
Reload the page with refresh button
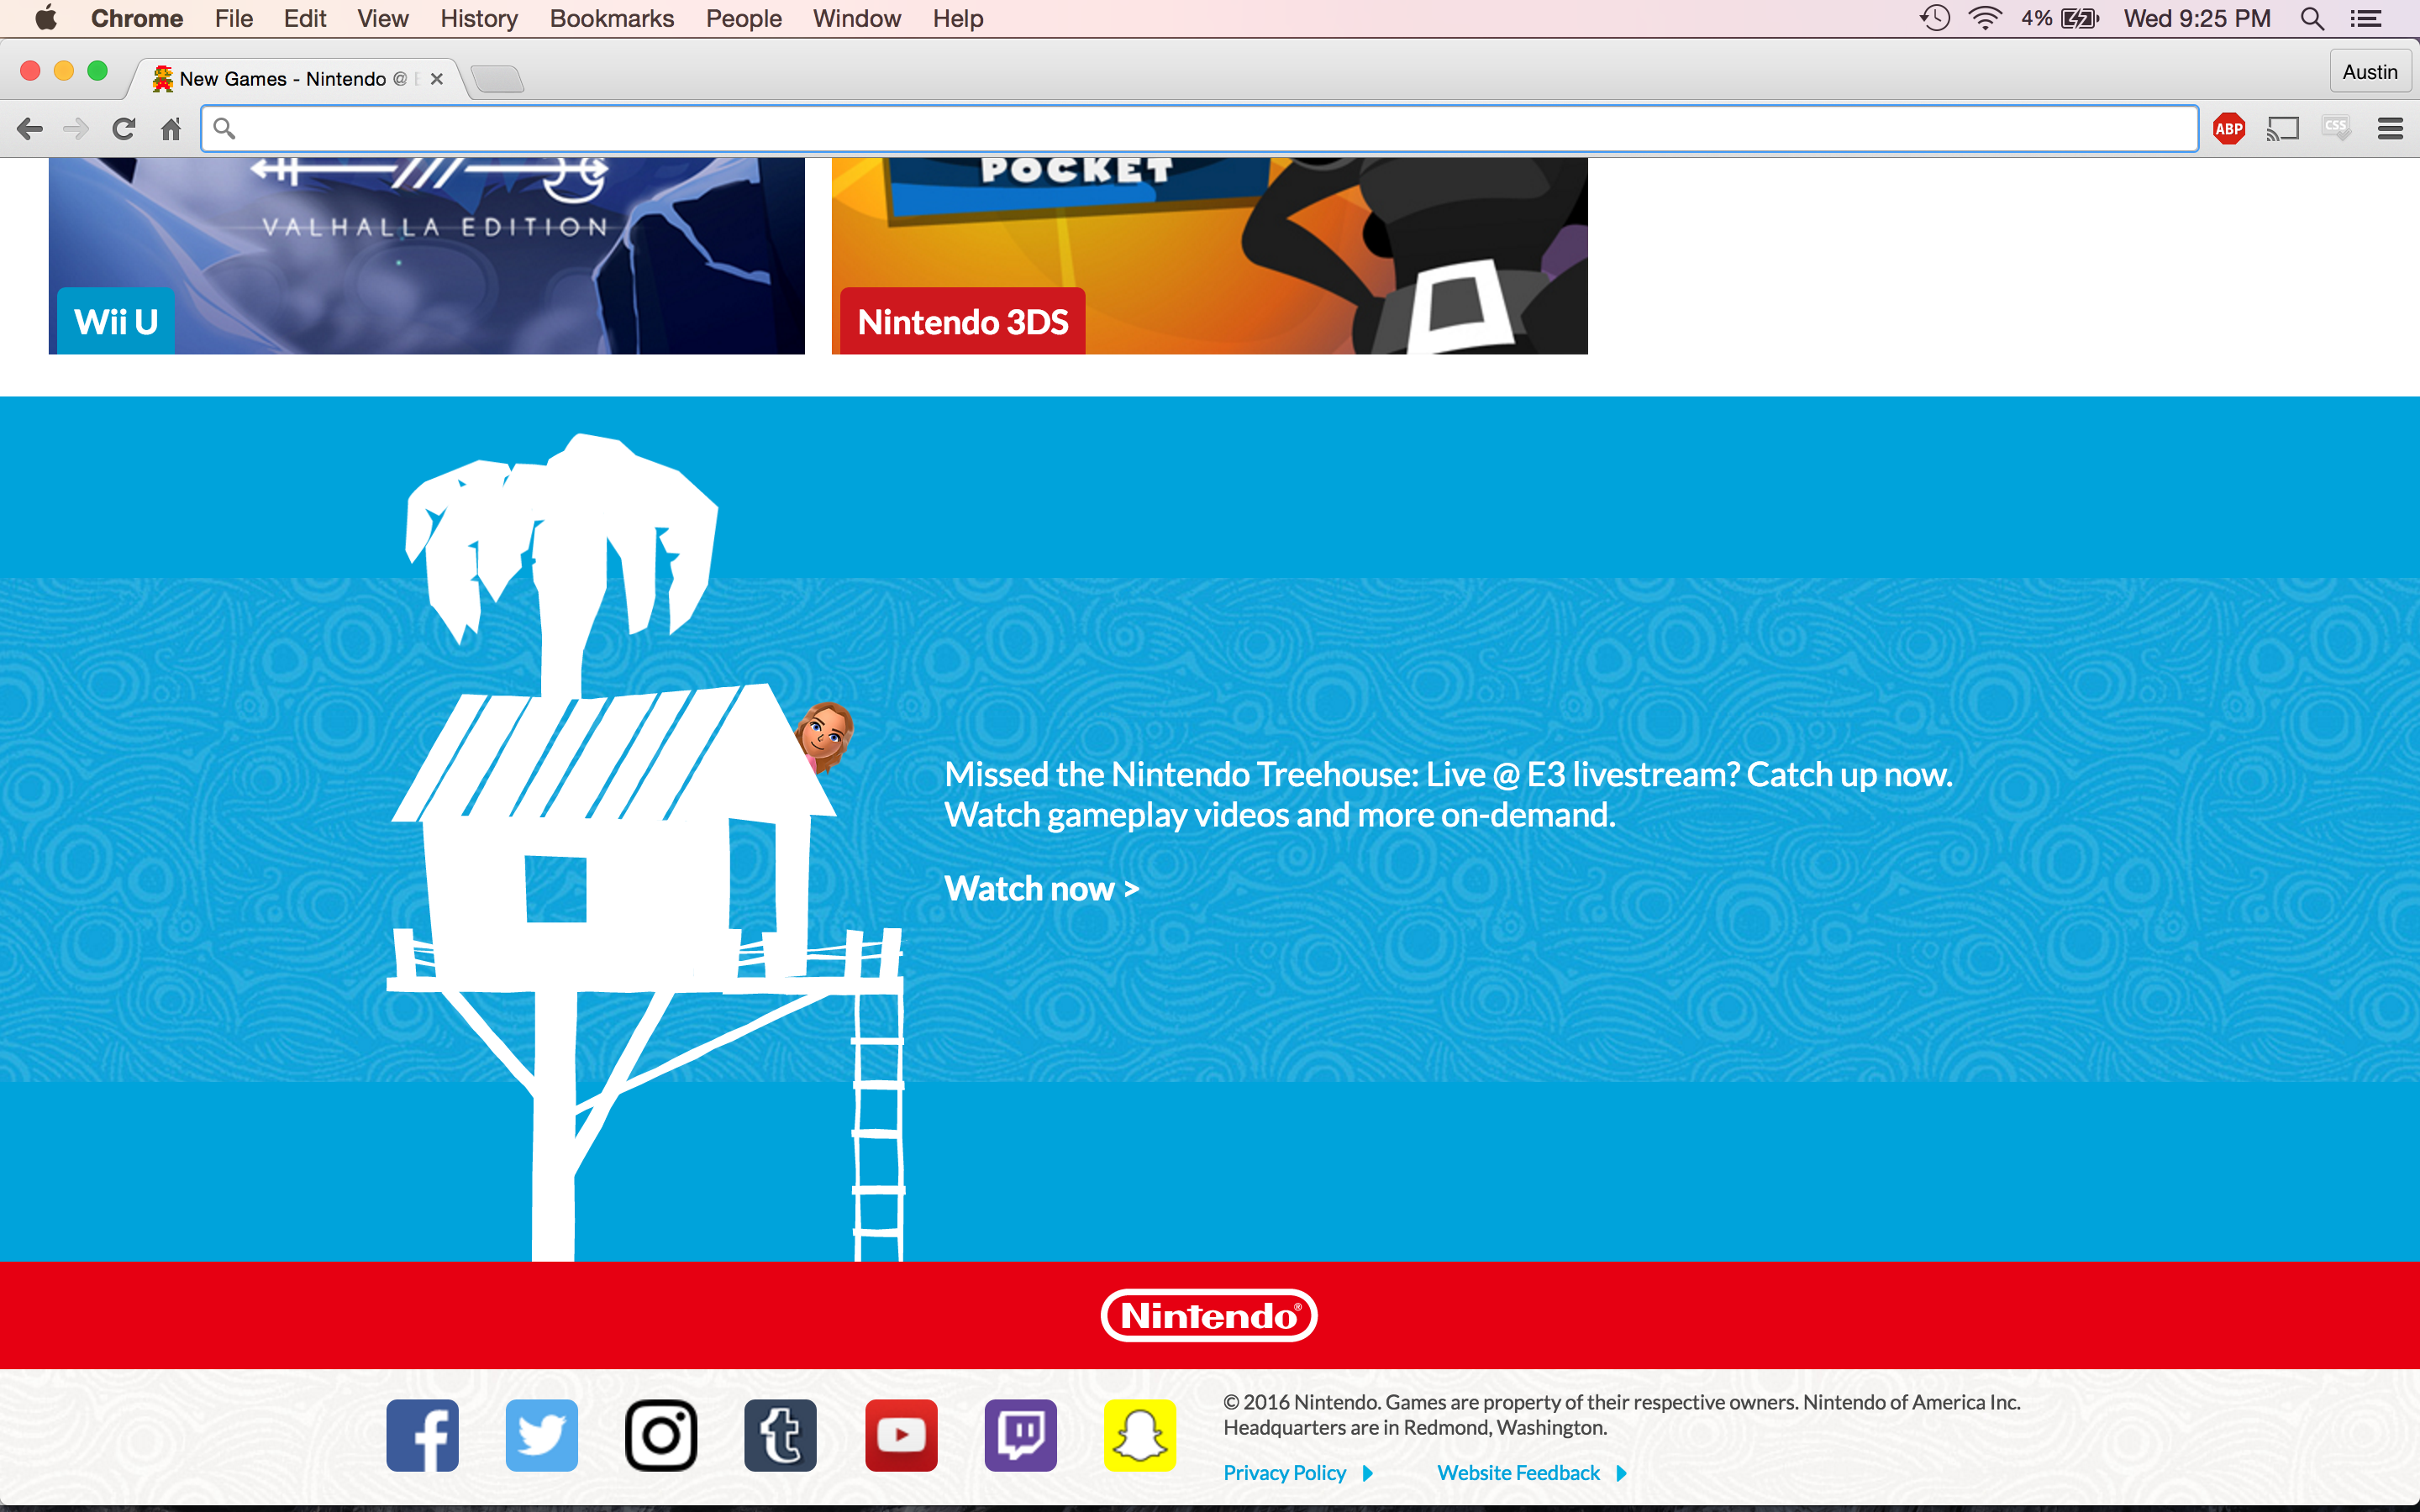point(124,129)
